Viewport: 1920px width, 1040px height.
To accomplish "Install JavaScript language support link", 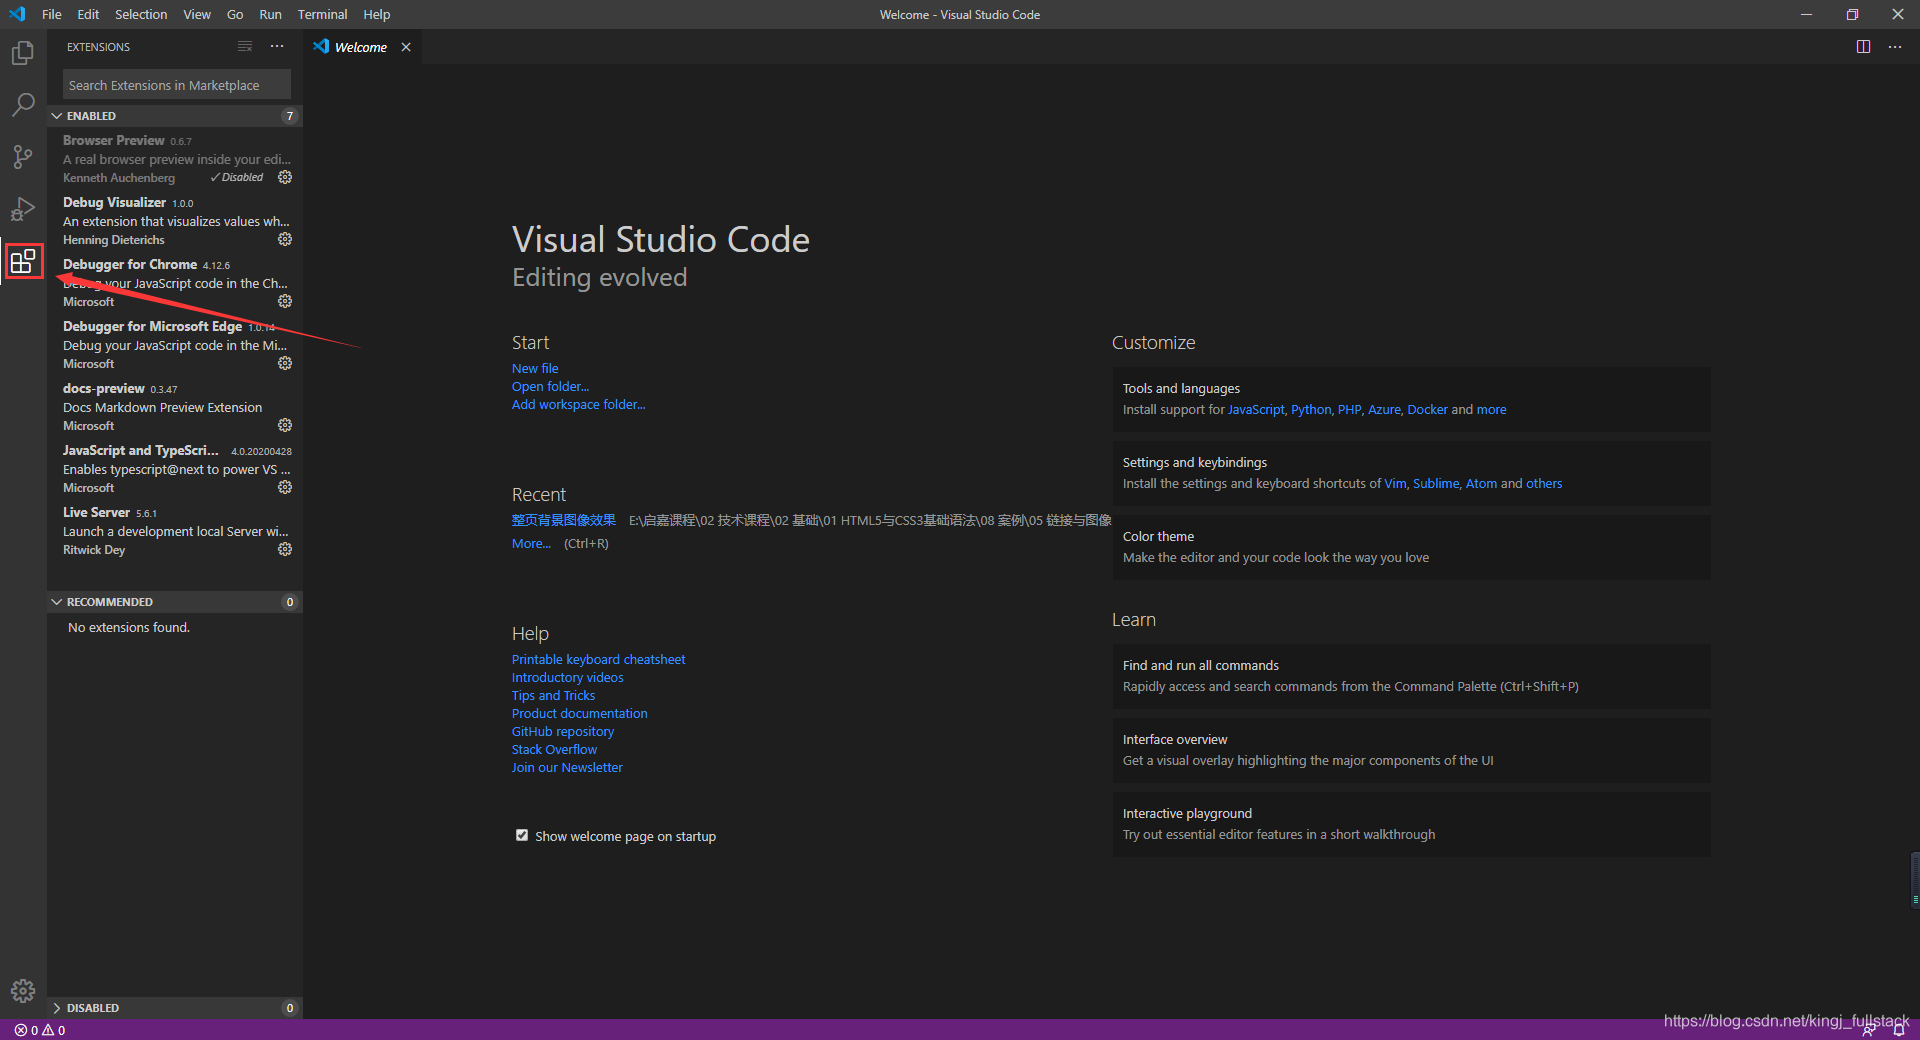I will (x=1256, y=409).
